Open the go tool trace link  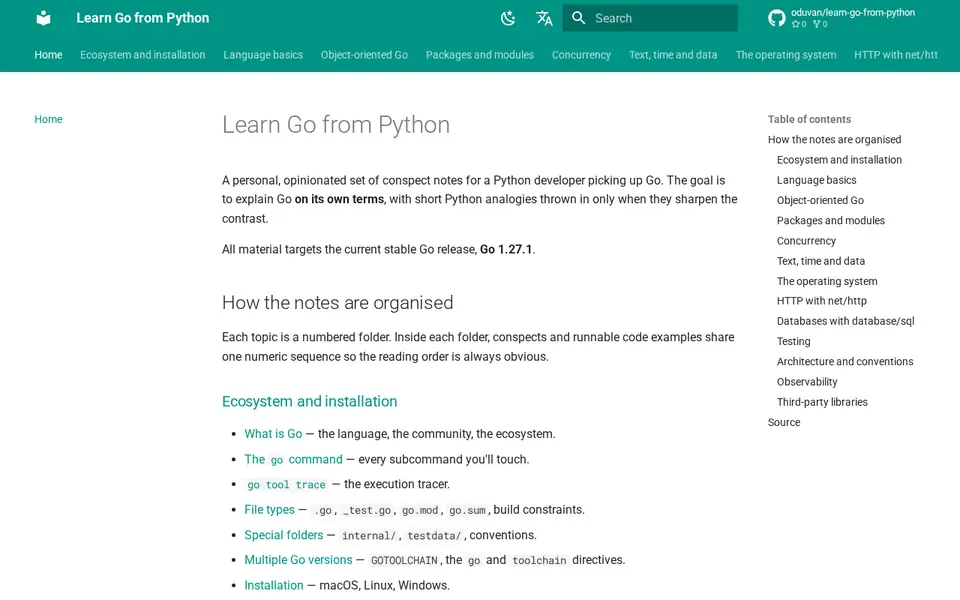[x=286, y=484]
